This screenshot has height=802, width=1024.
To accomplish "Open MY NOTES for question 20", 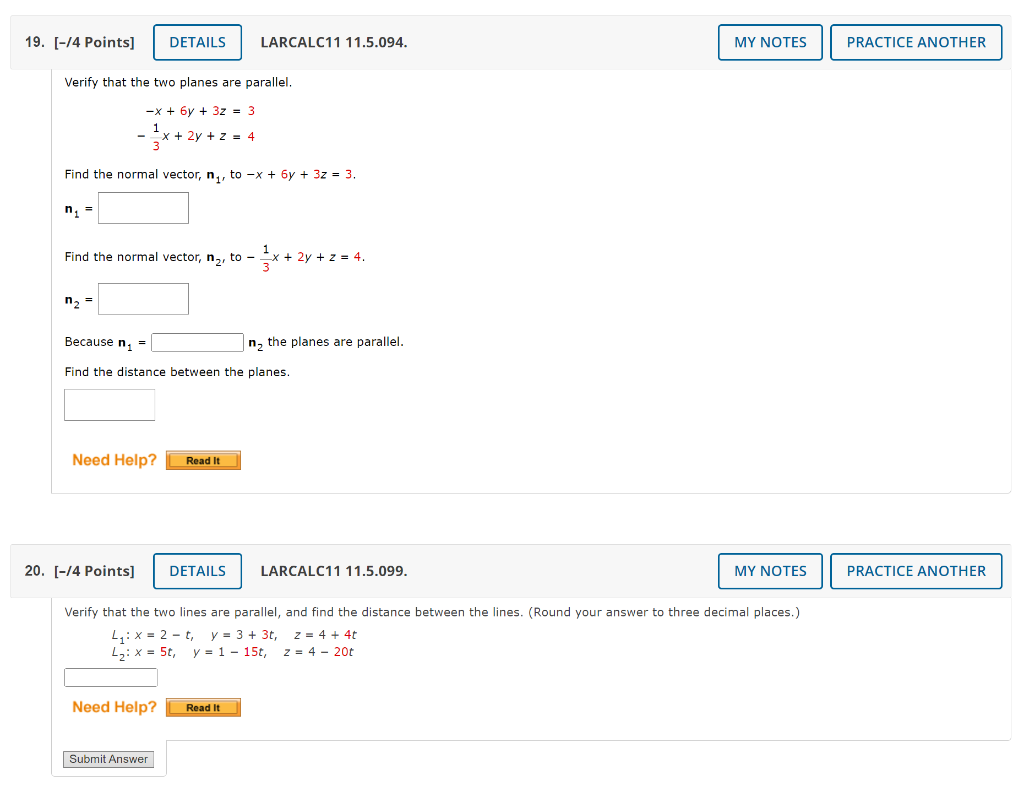I will pyautogui.click(x=770, y=571).
